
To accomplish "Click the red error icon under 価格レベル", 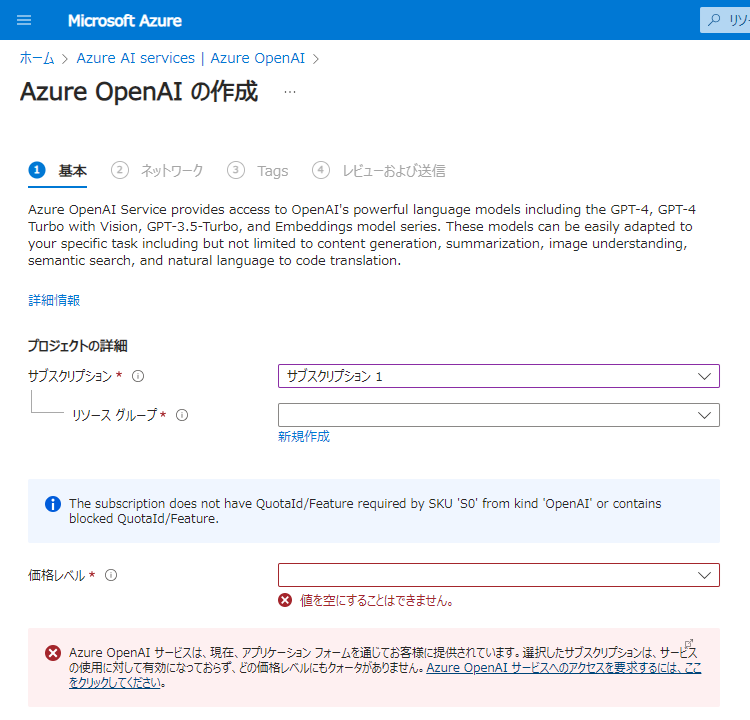I will (x=285, y=600).
